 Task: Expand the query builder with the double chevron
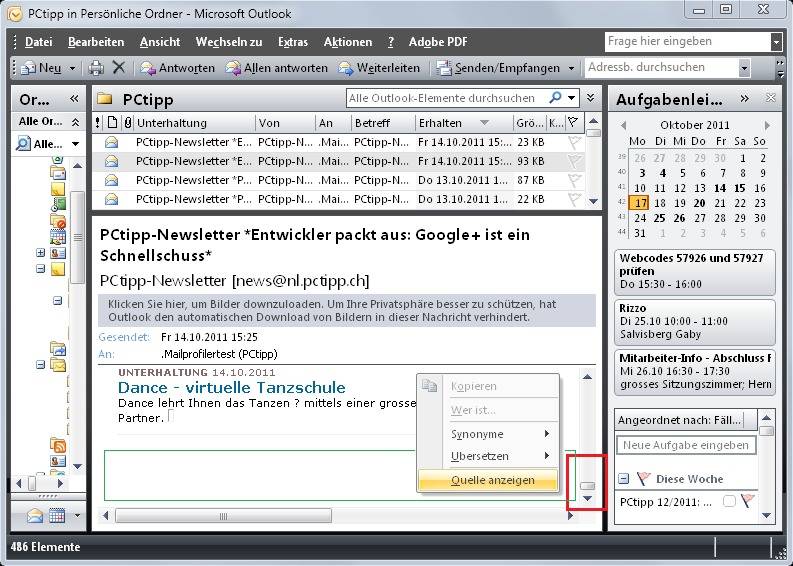[590, 98]
